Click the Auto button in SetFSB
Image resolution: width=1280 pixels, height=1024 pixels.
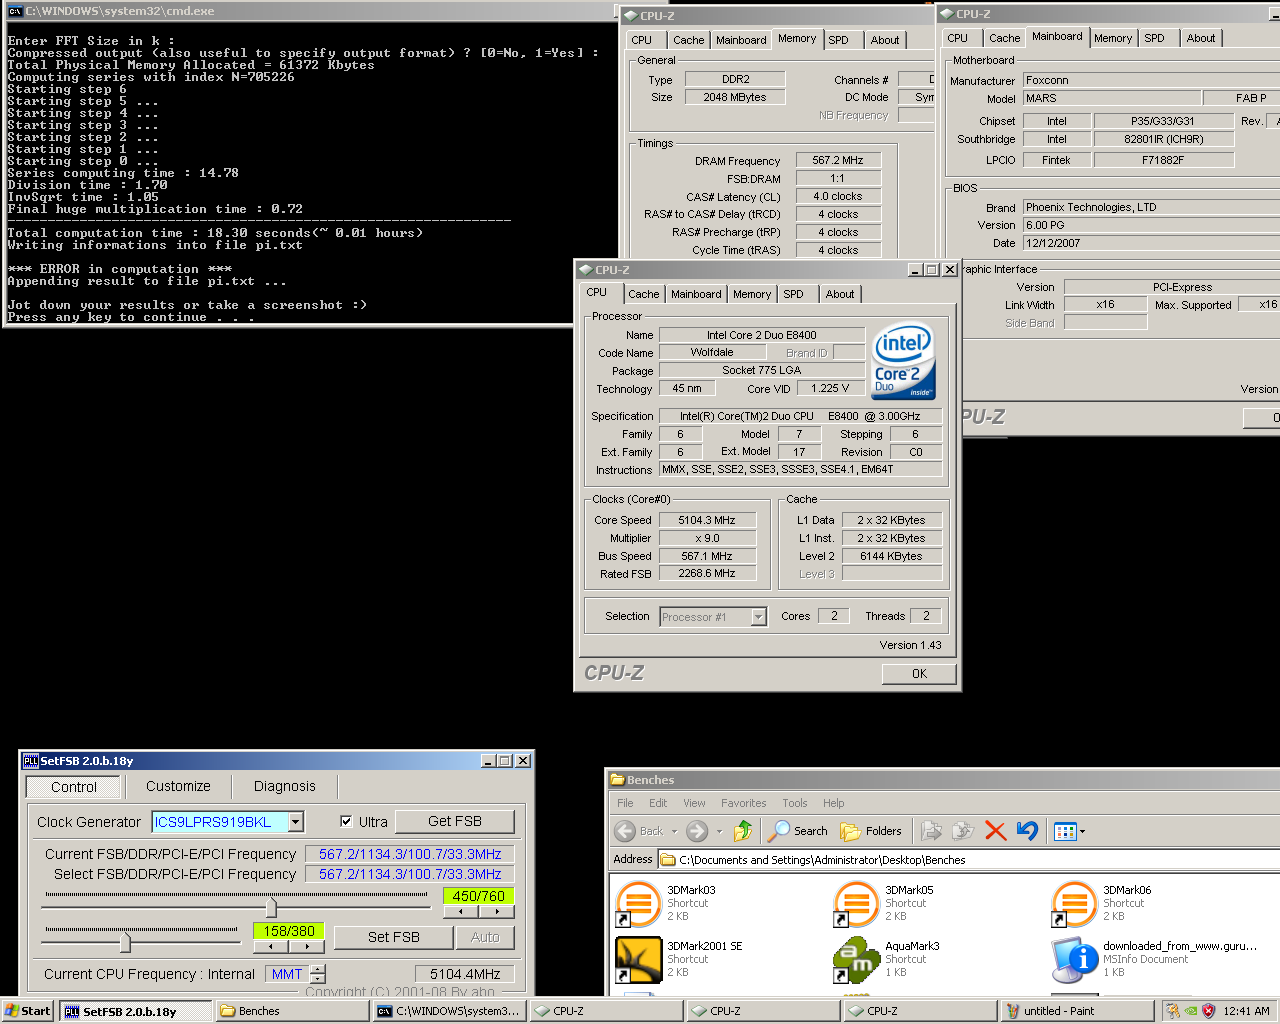[x=485, y=937]
